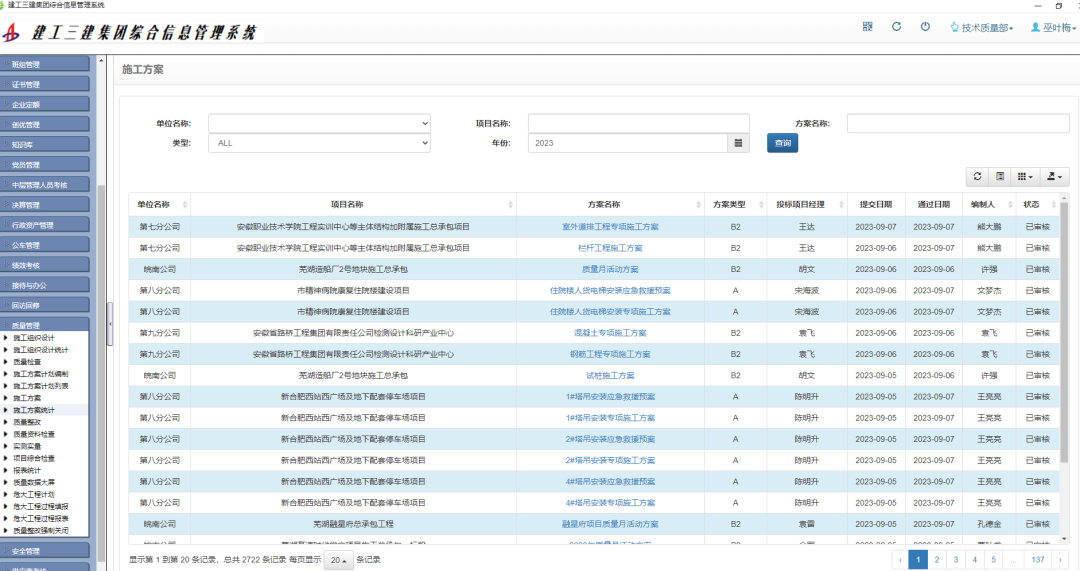The width and height of the screenshot is (1080, 571).
Task: Click the 方案名称 search input field
Action: [x=958, y=123]
